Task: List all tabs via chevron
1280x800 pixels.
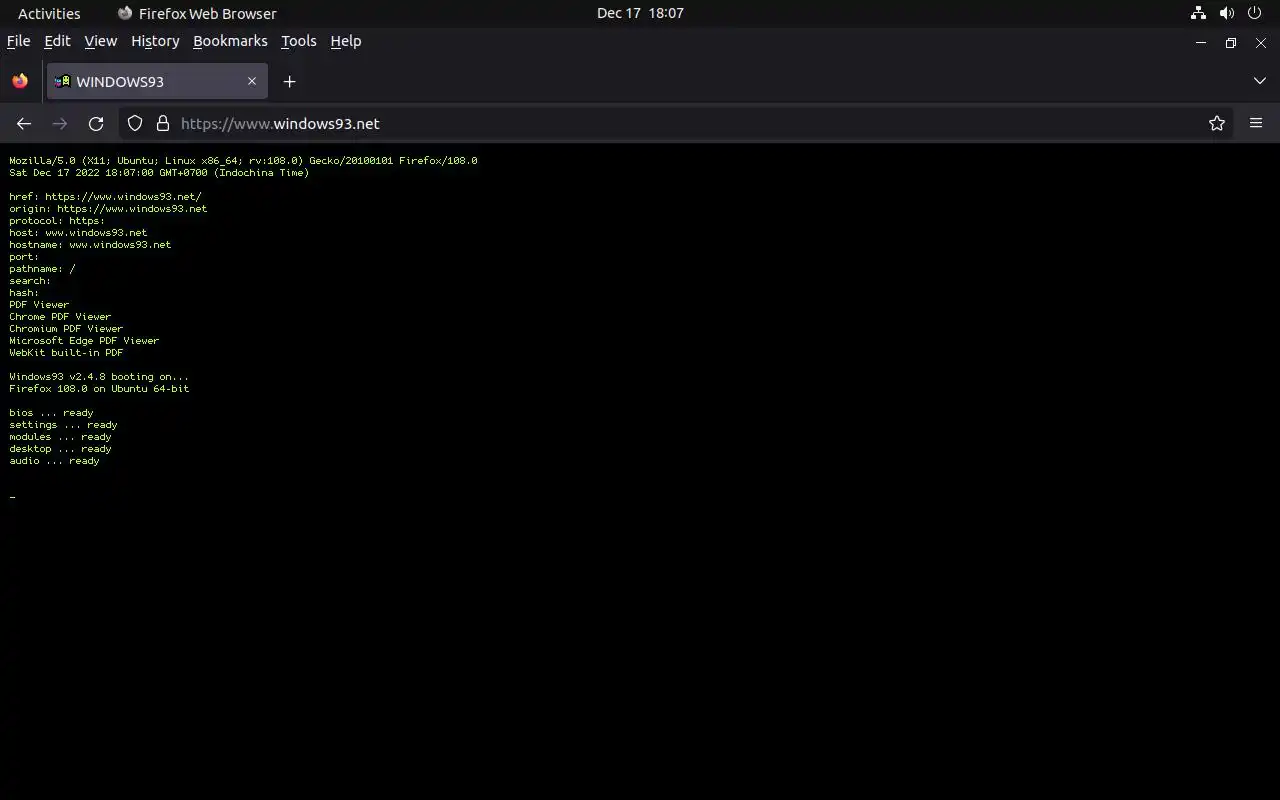Action: 1260,81
